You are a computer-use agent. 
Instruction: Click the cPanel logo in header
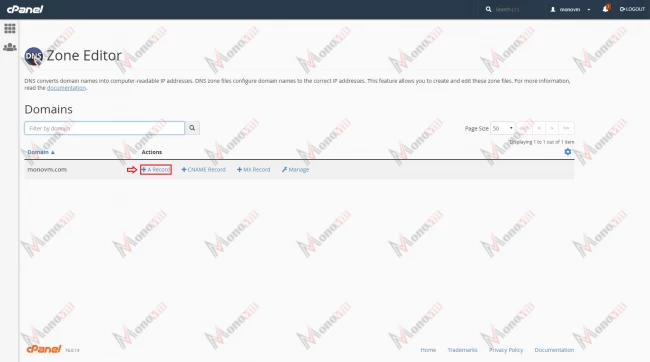[x=25, y=9]
